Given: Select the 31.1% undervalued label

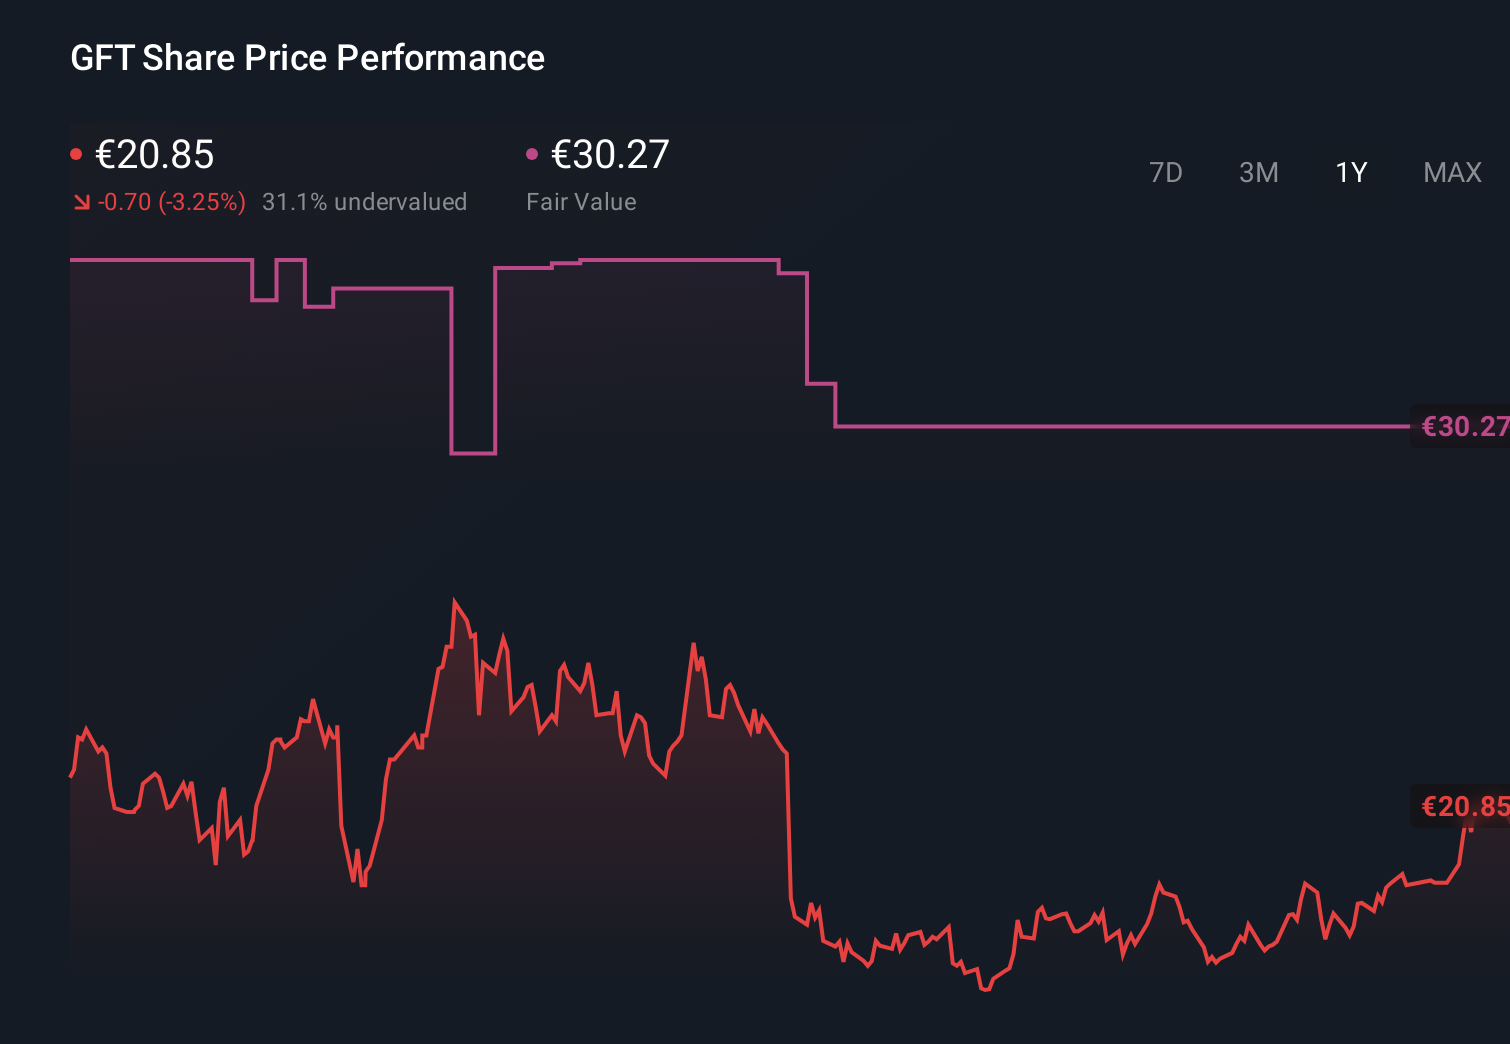Looking at the screenshot, I should pyautogui.click(x=365, y=201).
